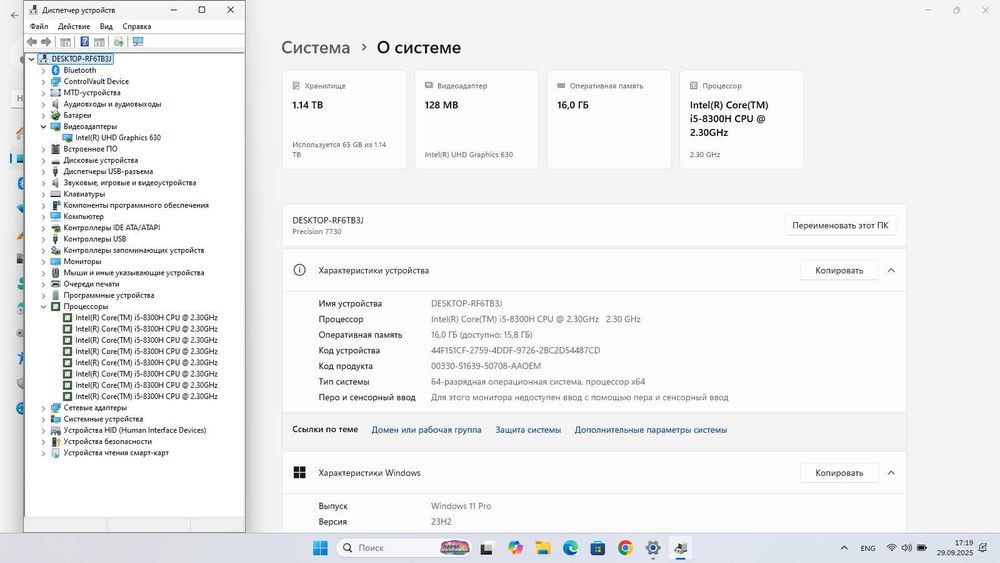Open the Действие menu
The image size is (1000, 563).
click(x=74, y=26)
